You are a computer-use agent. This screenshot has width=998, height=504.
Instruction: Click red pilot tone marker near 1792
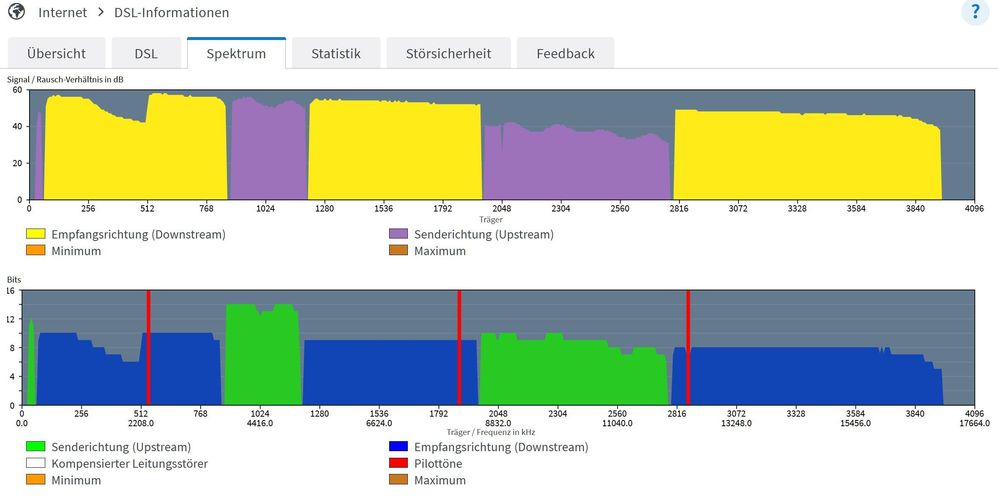[459, 347]
